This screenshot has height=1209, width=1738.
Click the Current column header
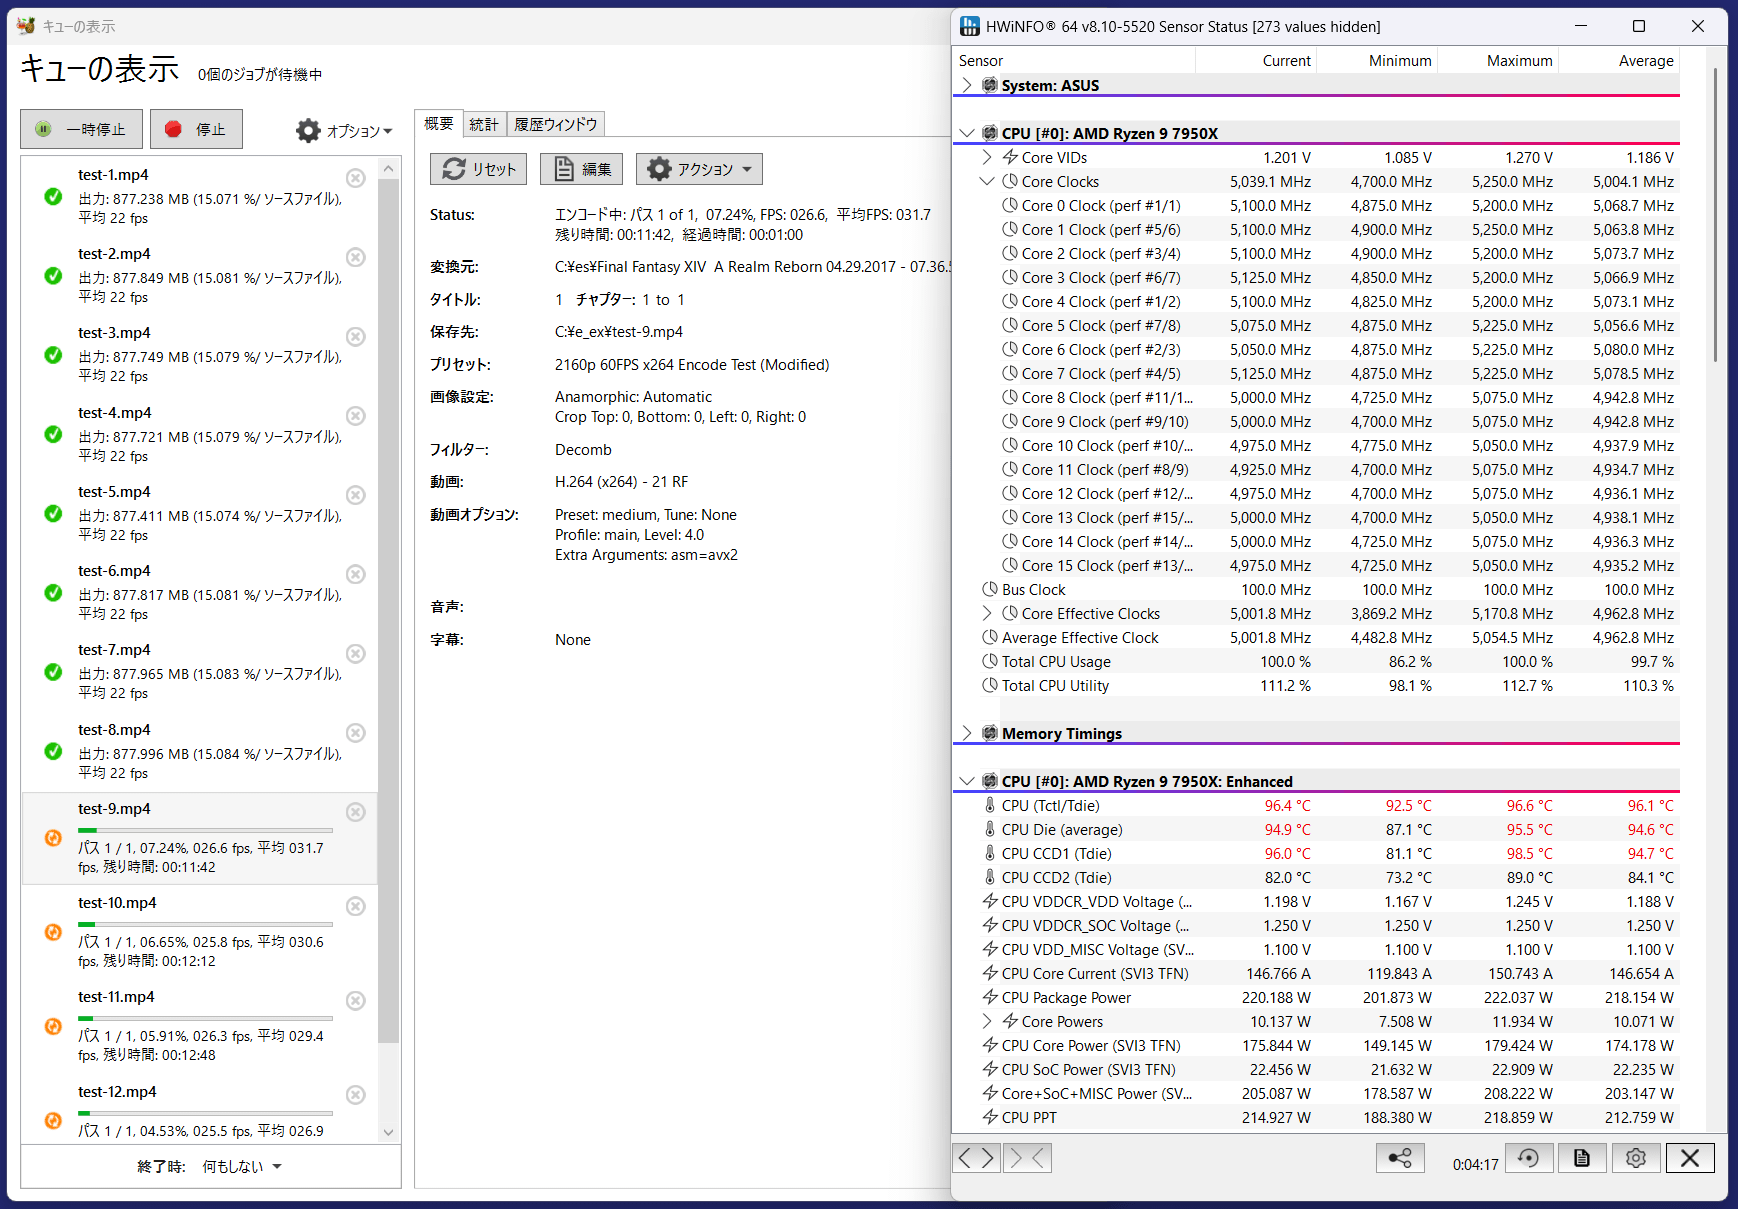[1256, 61]
